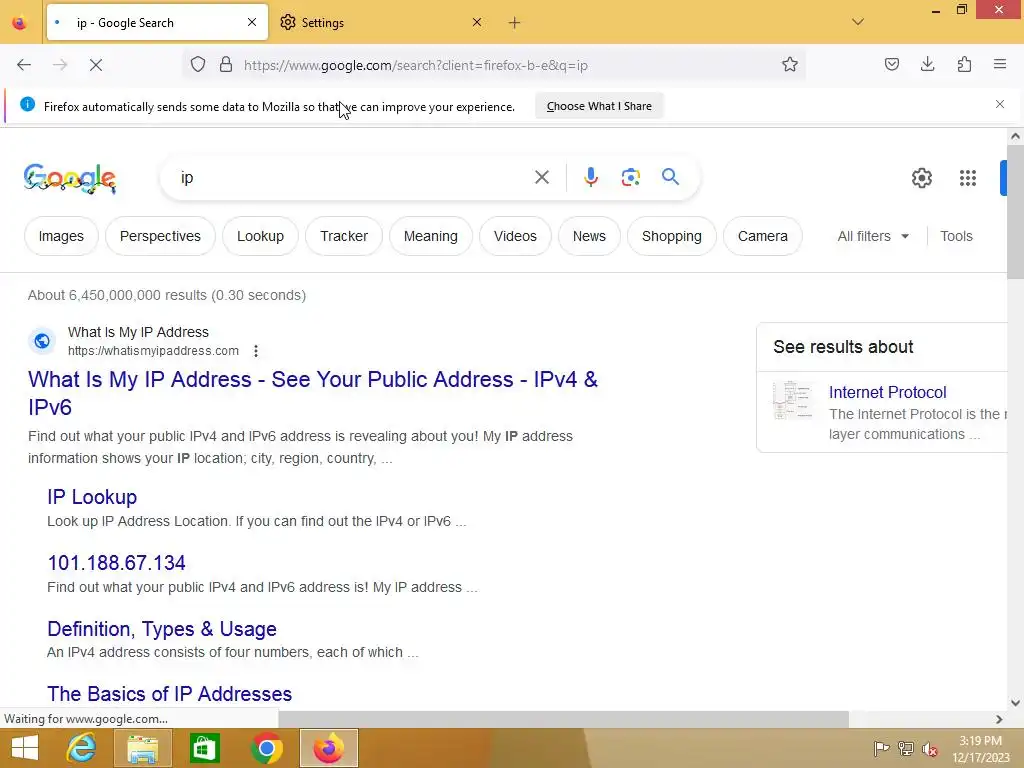
Task: Open Action Center flag icon
Action: (x=881, y=748)
